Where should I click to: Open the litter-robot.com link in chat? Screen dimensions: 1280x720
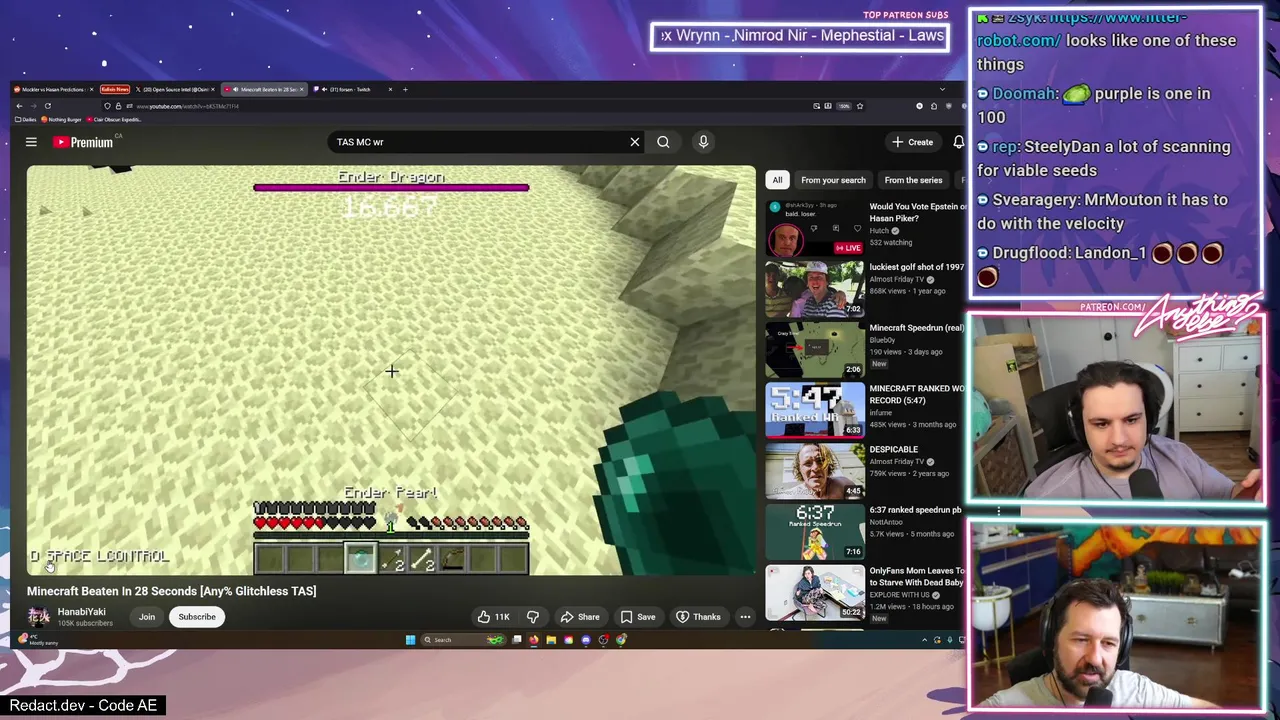(x=1083, y=30)
